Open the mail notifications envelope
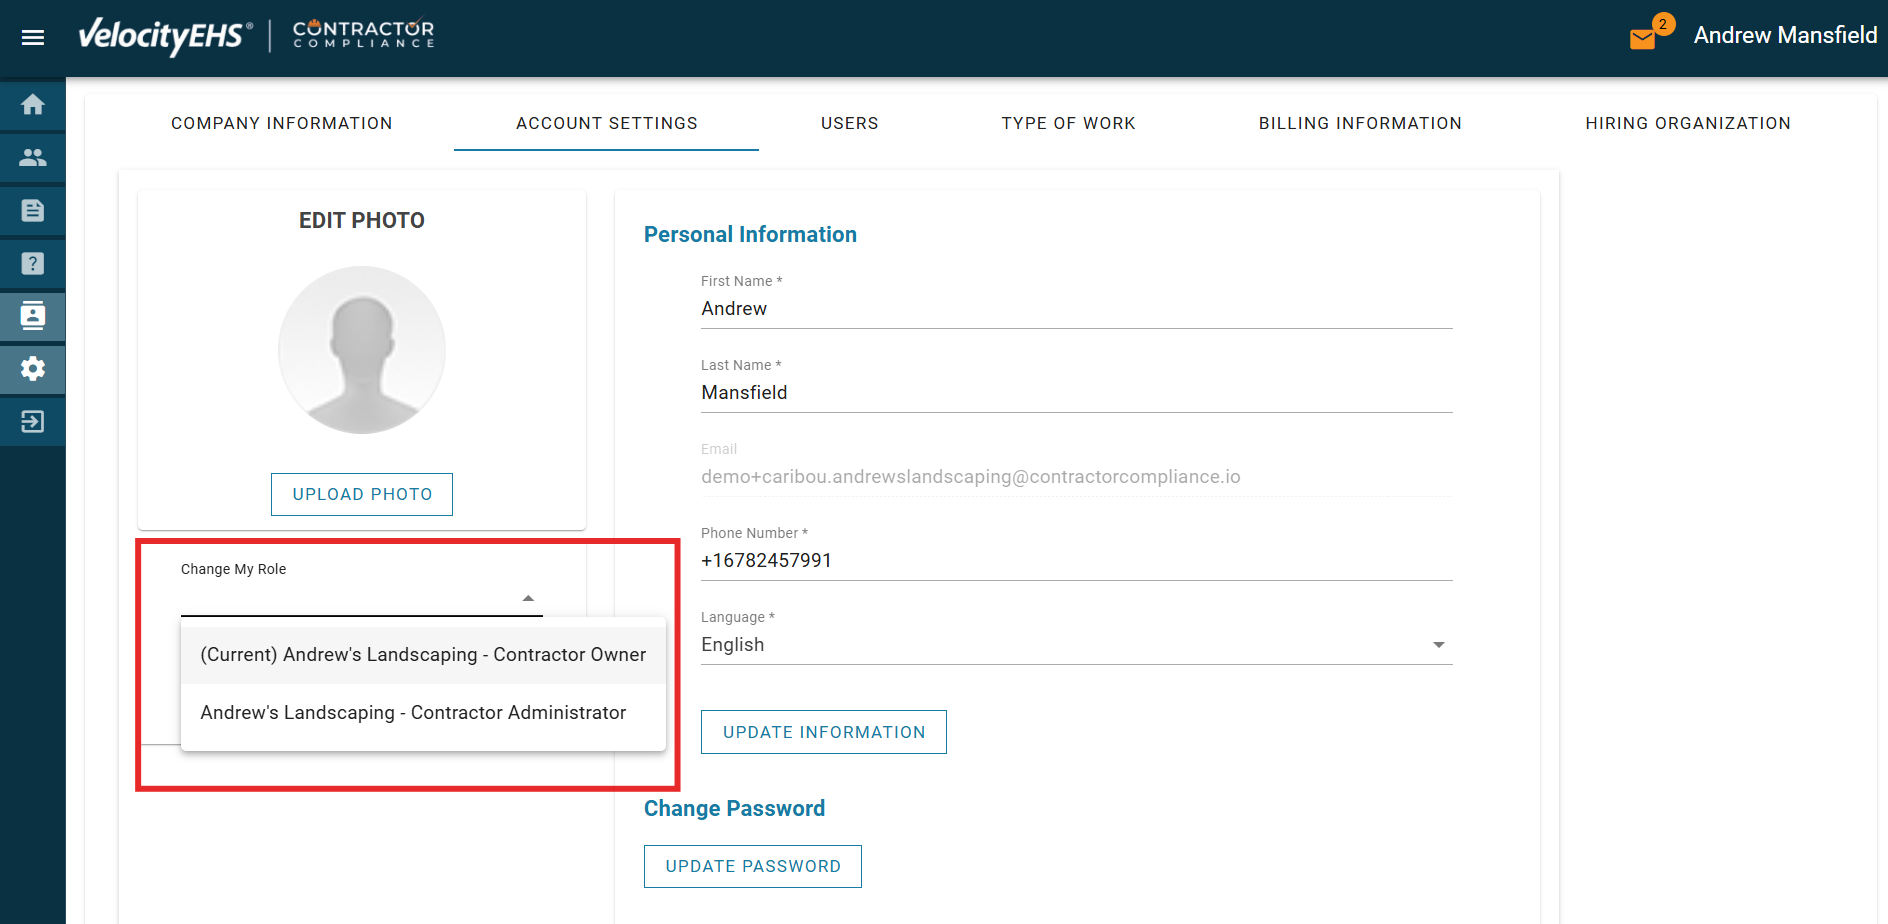The height and width of the screenshot is (924, 1888). coord(1642,39)
